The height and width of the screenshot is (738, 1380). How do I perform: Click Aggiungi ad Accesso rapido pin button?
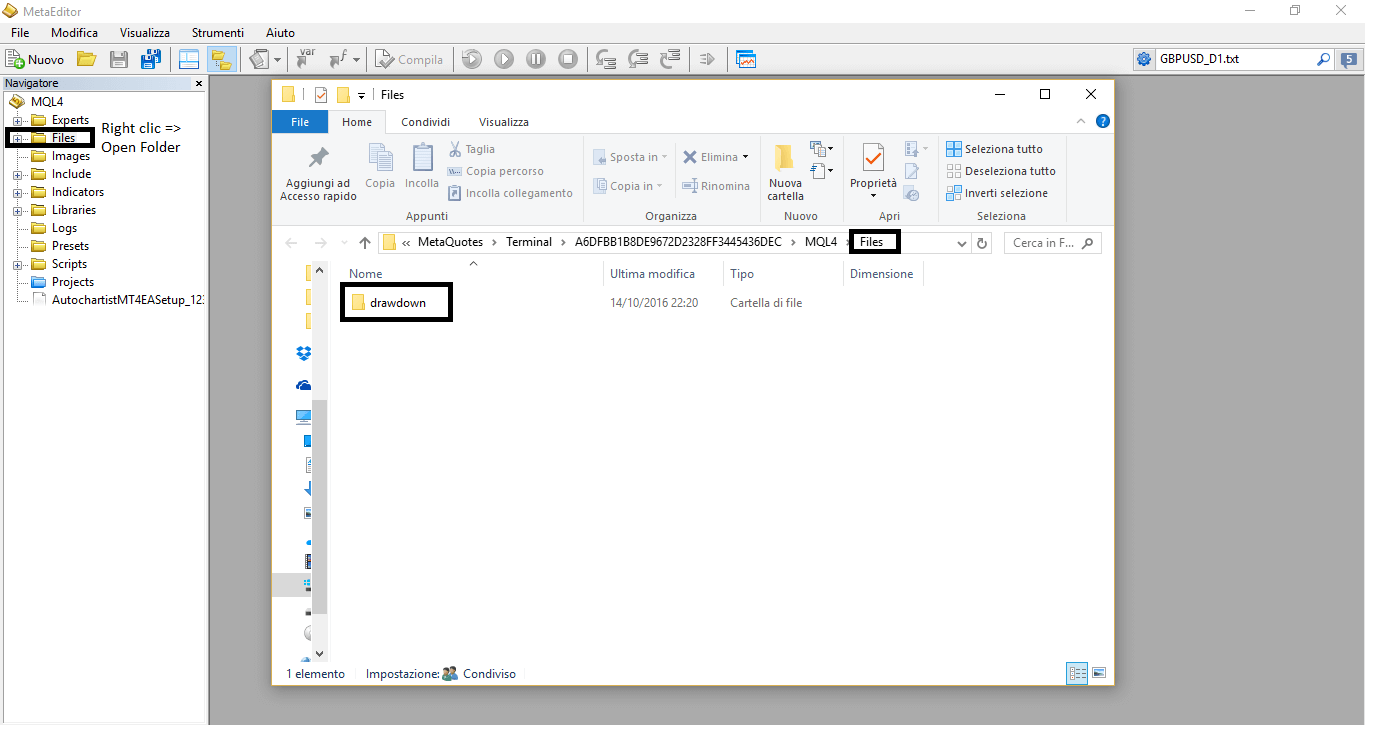click(x=318, y=174)
